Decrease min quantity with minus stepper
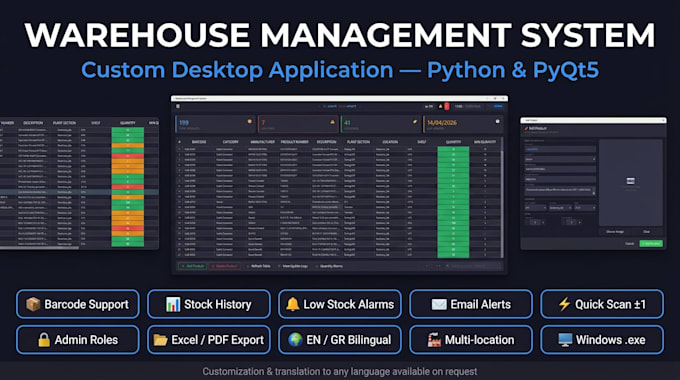The height and width of the screenshot is (380, 680). (x=564, y=222)
